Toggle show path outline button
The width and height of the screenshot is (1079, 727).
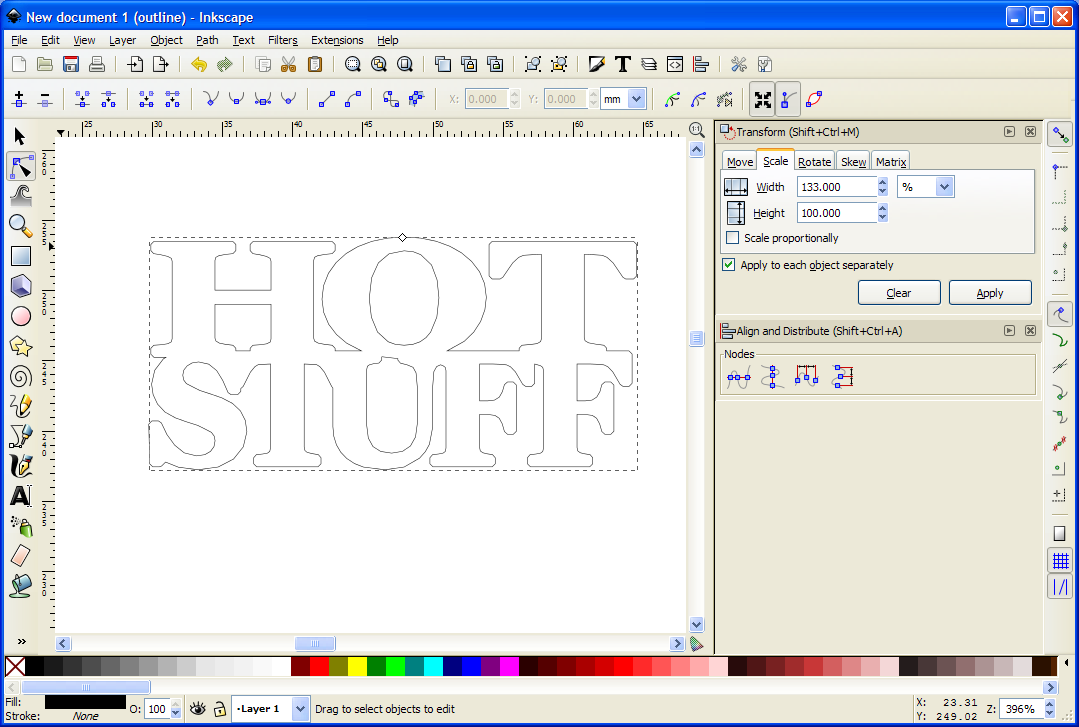(x=815, y=100)
